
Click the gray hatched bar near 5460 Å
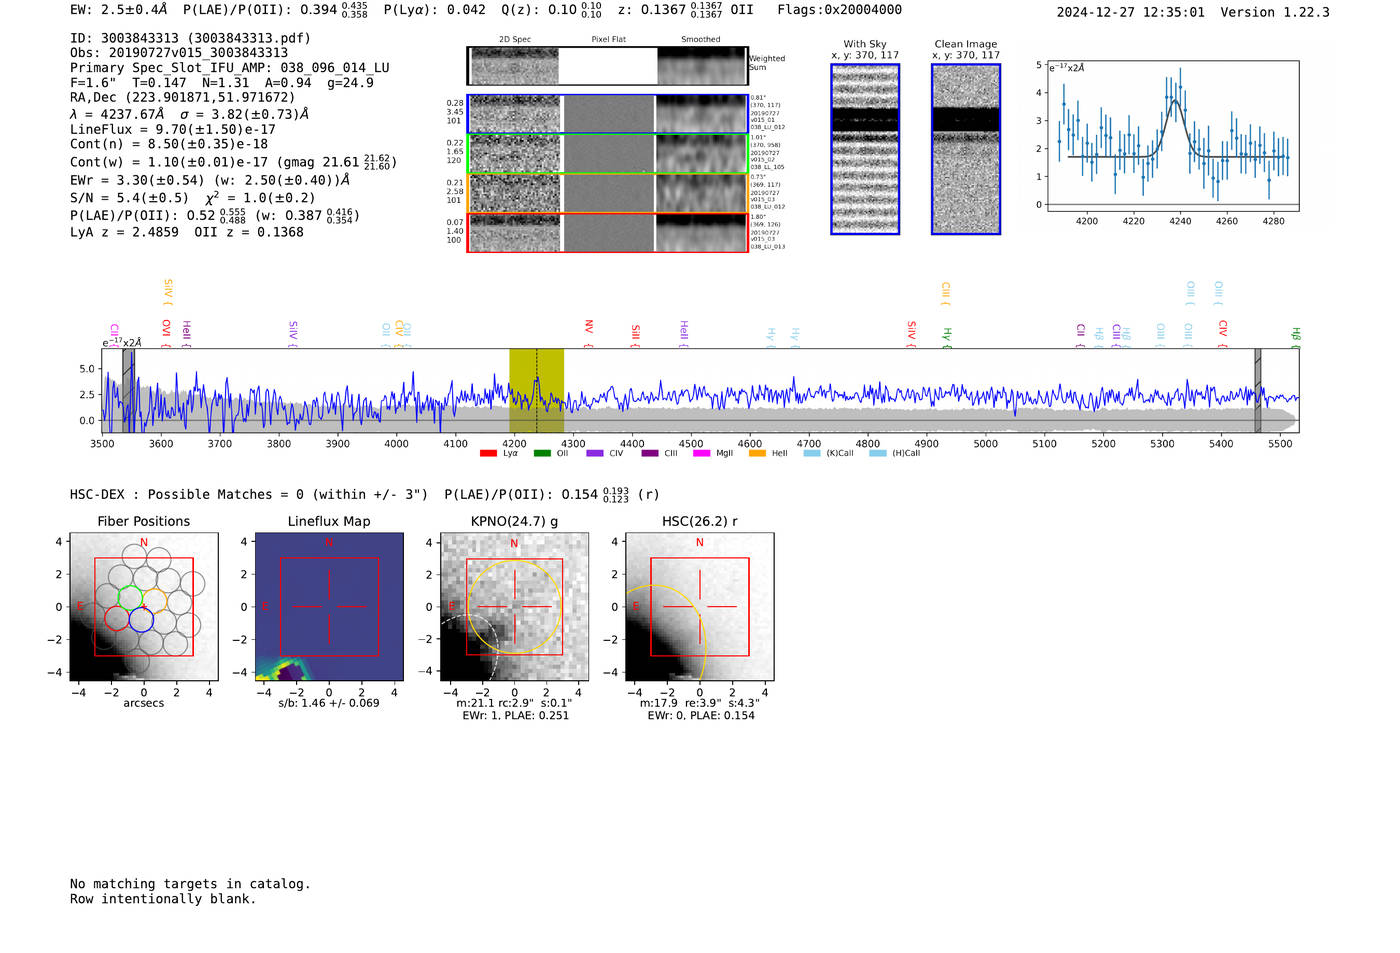[x=1257, y=390]
